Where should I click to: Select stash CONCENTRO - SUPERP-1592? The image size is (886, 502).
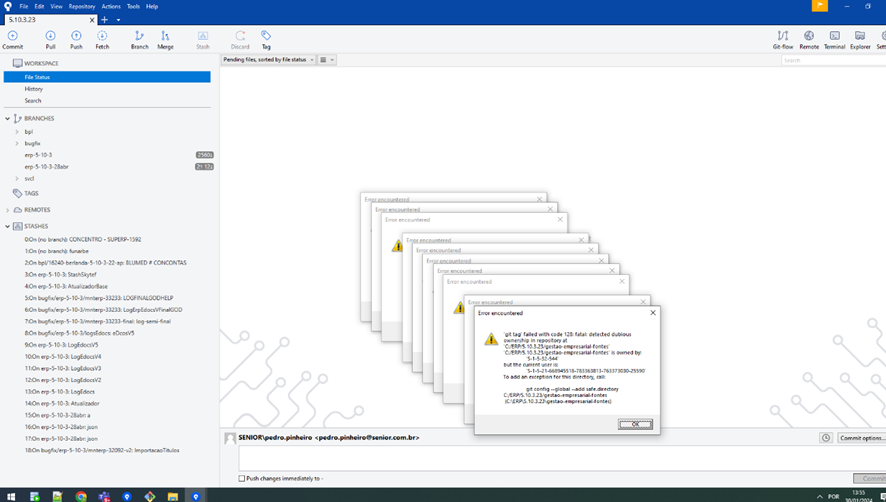pos(82,239)
